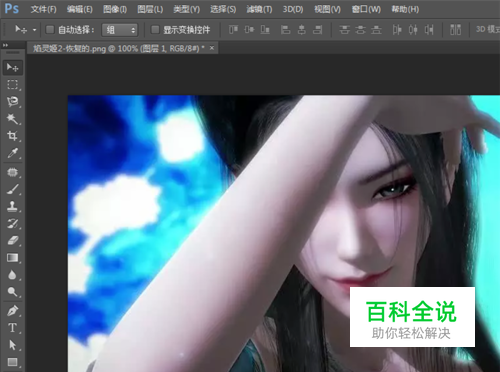
Task: Select the History Brush tool
Action: click(13, 223)
